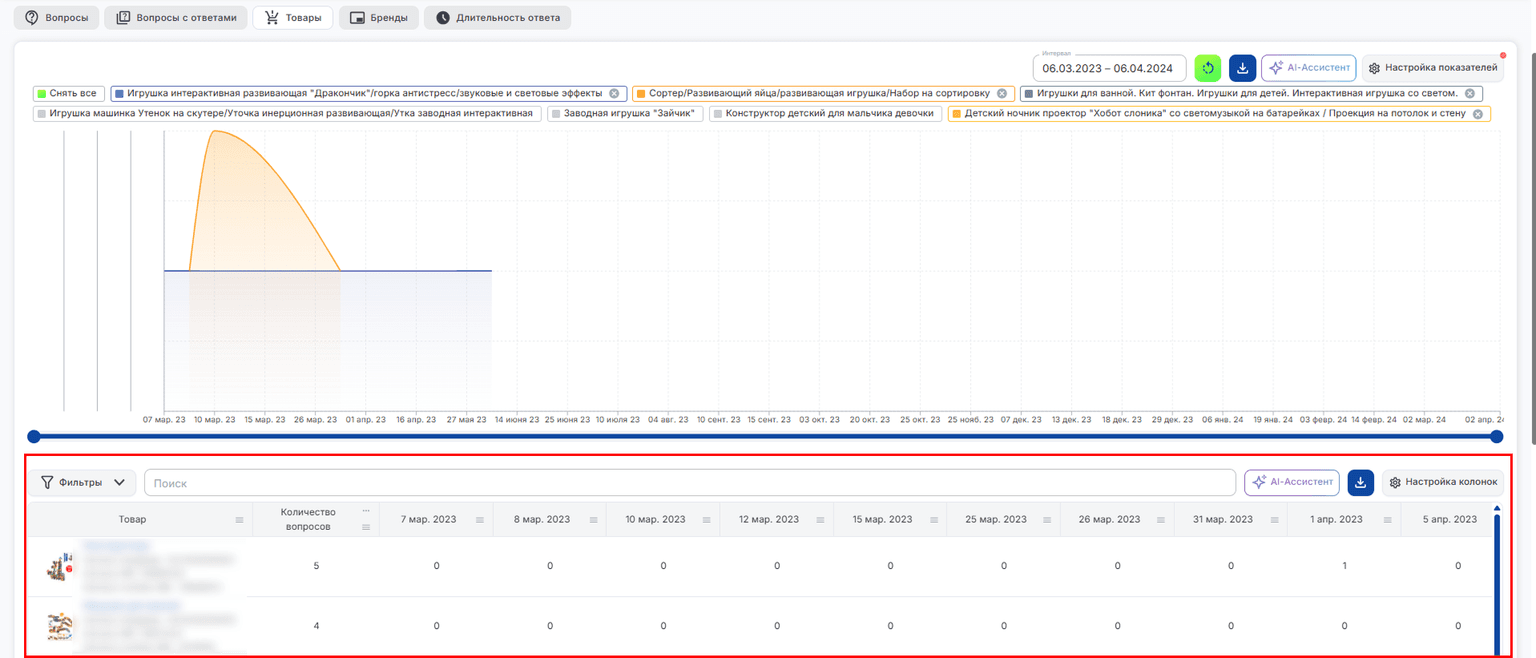Switch to the Бренды tab
Viewport: 1536px width, 658px height.
[x=379, y=18]
